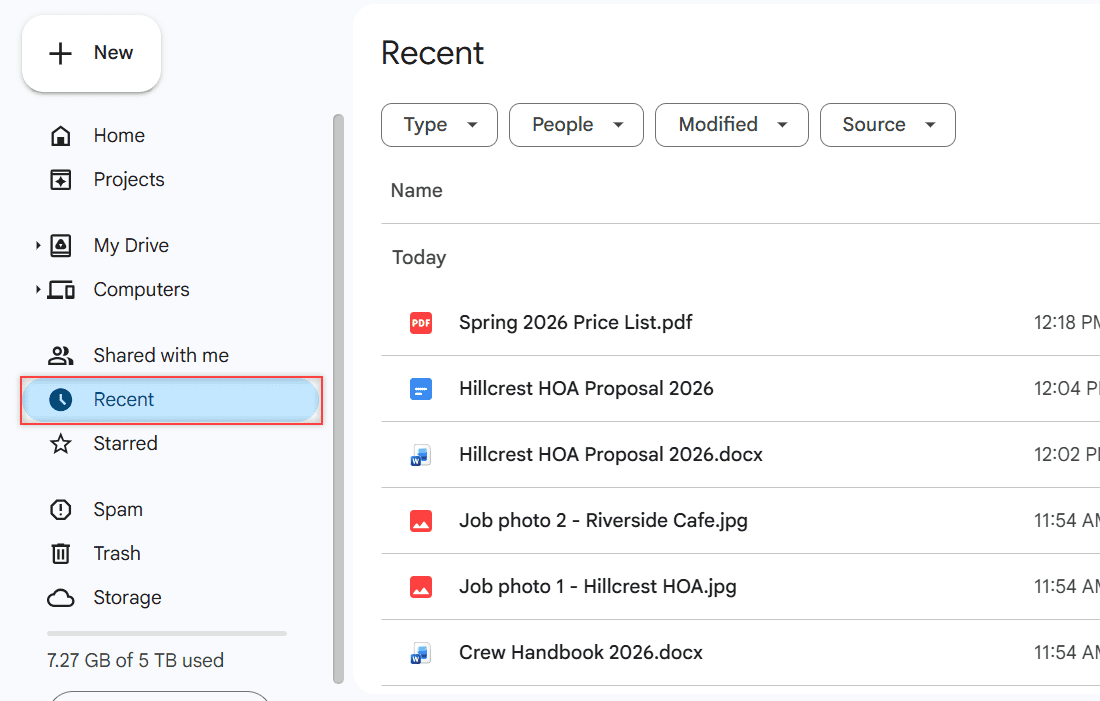Click the sidebar vertical scrollbar
Viewport: 1100px width, 701px height.
pos(338,399)
